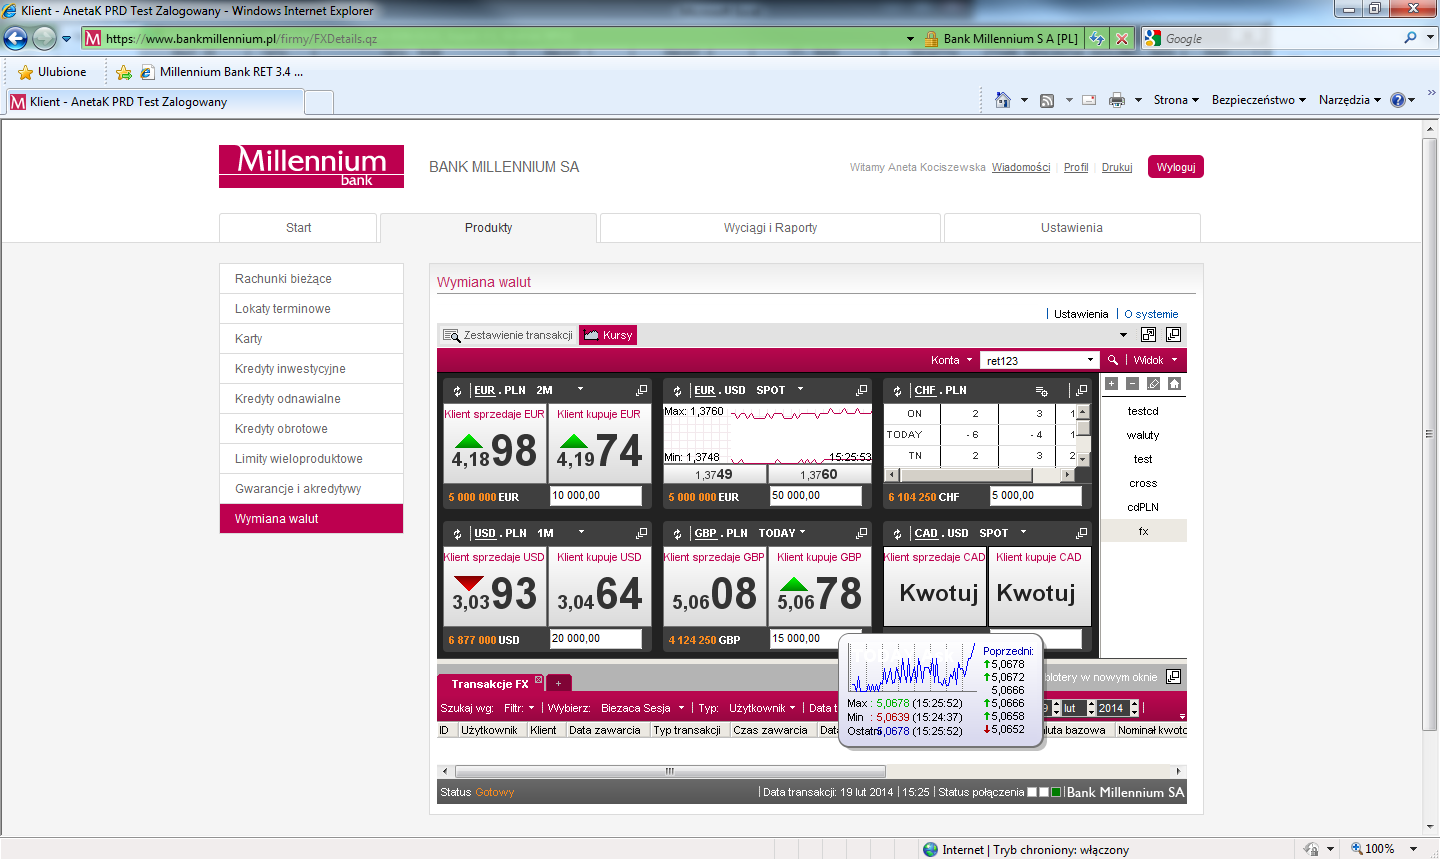1440x860 pixels.
Task: Click the refresh icon on EUR.PLN tile
Action: pos(457,391)
